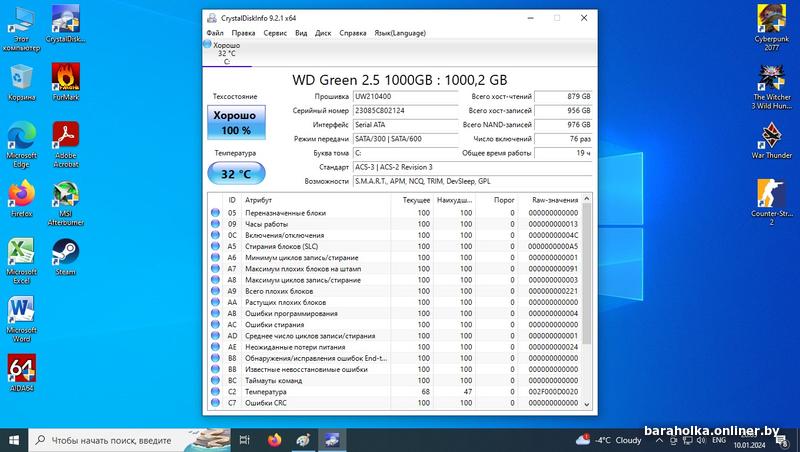Click the Текущее column header
The width and height of the screenshot is (800, 452).
(412, 200)
